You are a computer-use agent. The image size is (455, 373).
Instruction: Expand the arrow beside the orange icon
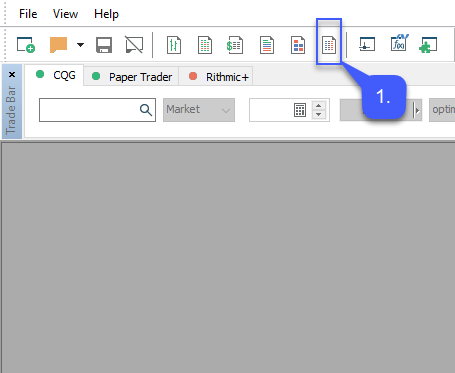[x=80, y=44]
